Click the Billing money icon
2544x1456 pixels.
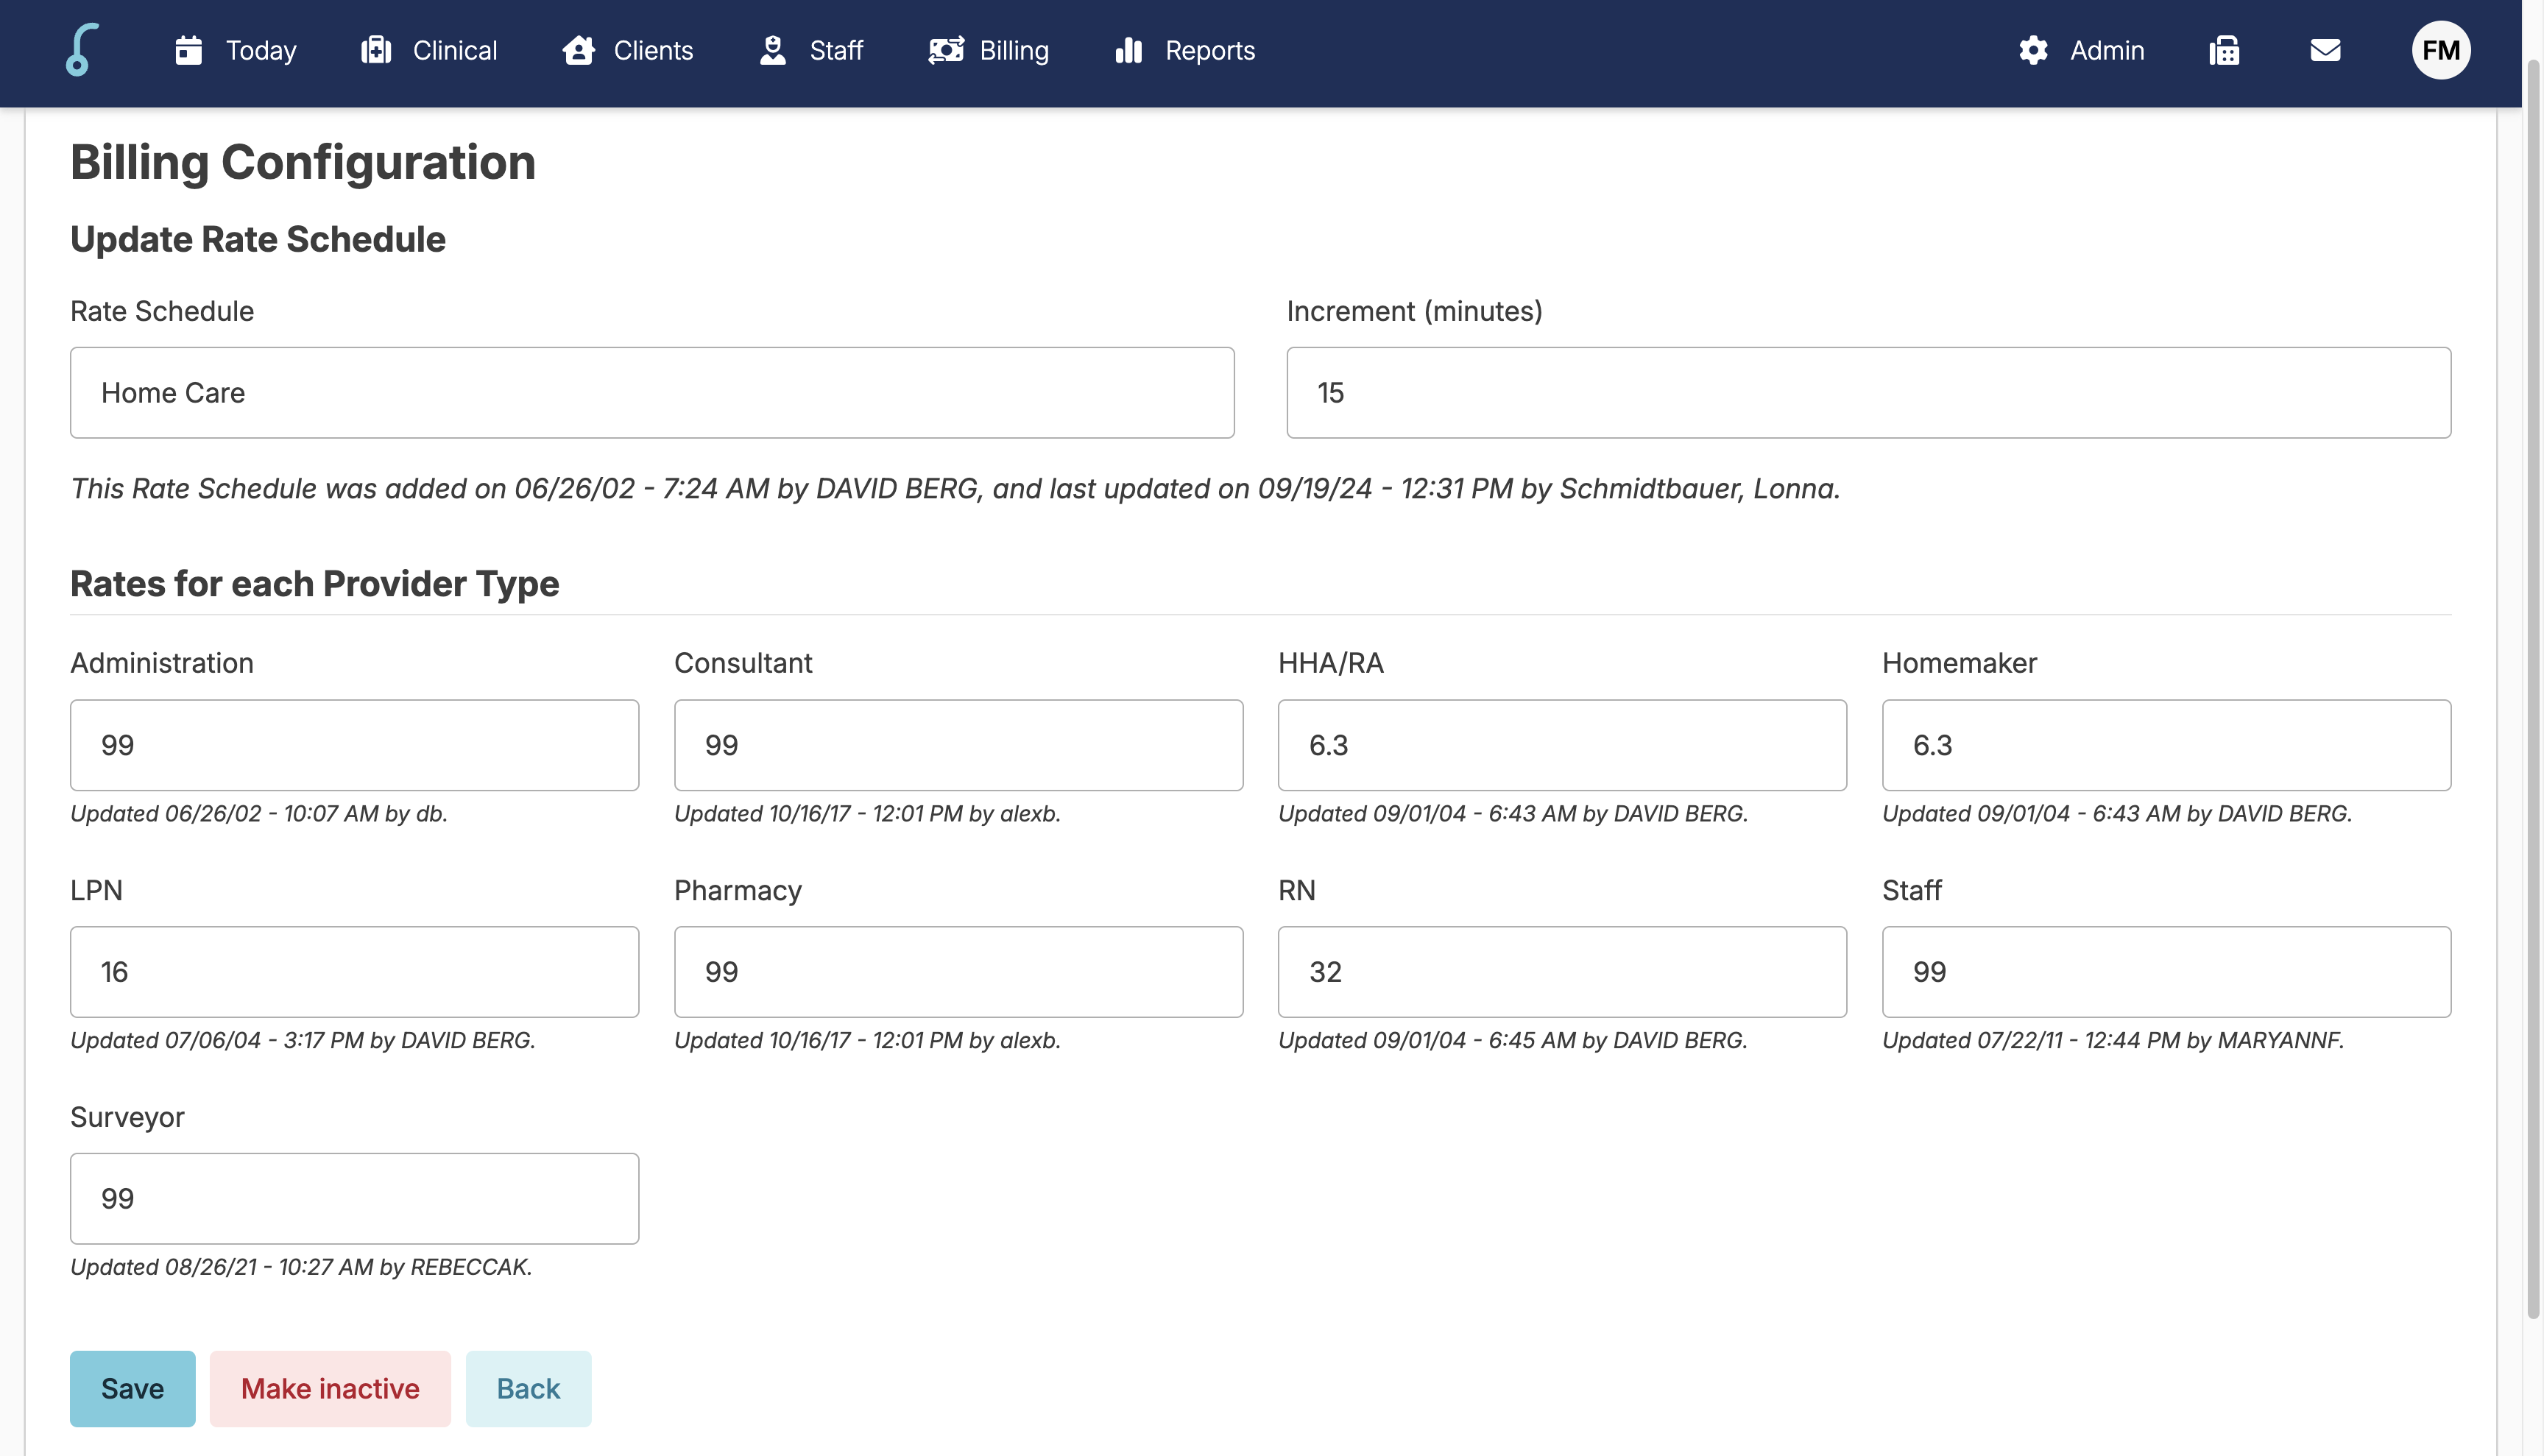945,50
